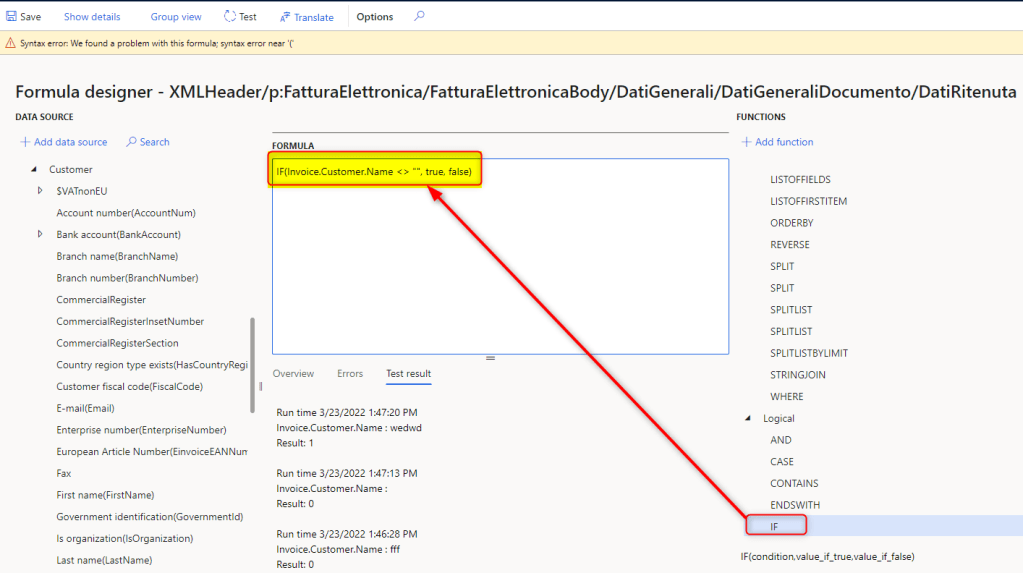Screen dimensions: 1023x573
Task: Click the Group view button
Action: 176,17
